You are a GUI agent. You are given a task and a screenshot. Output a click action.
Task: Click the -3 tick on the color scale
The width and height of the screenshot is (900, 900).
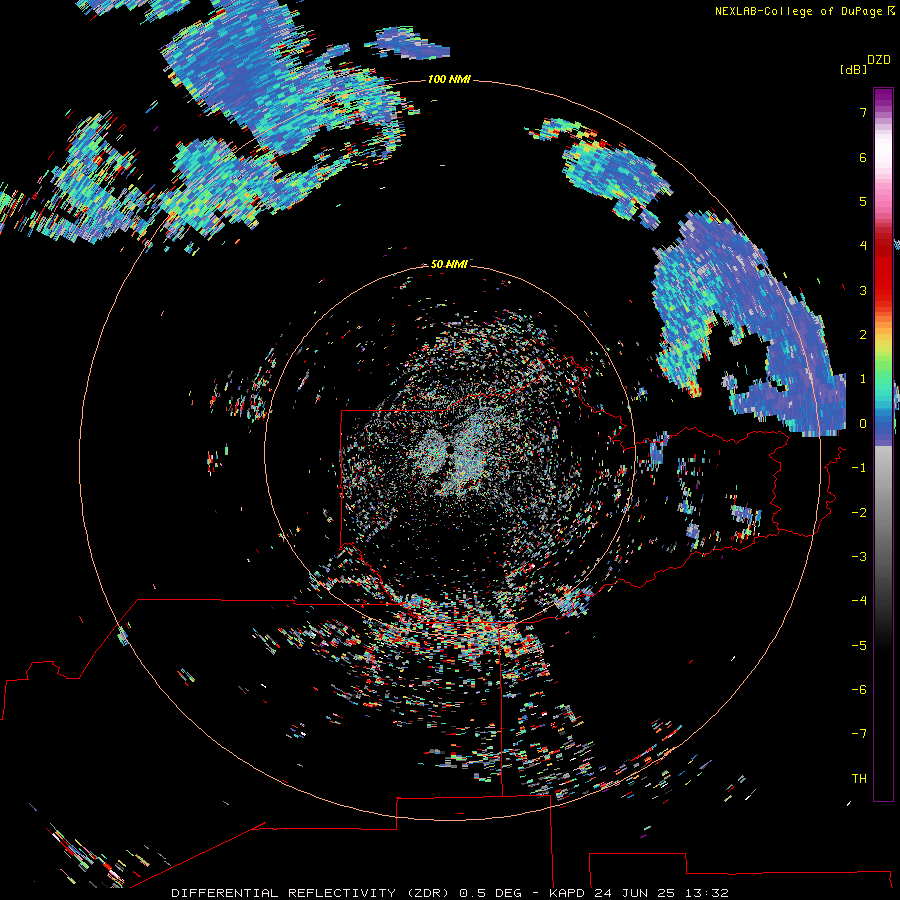[x=859, y=557]
